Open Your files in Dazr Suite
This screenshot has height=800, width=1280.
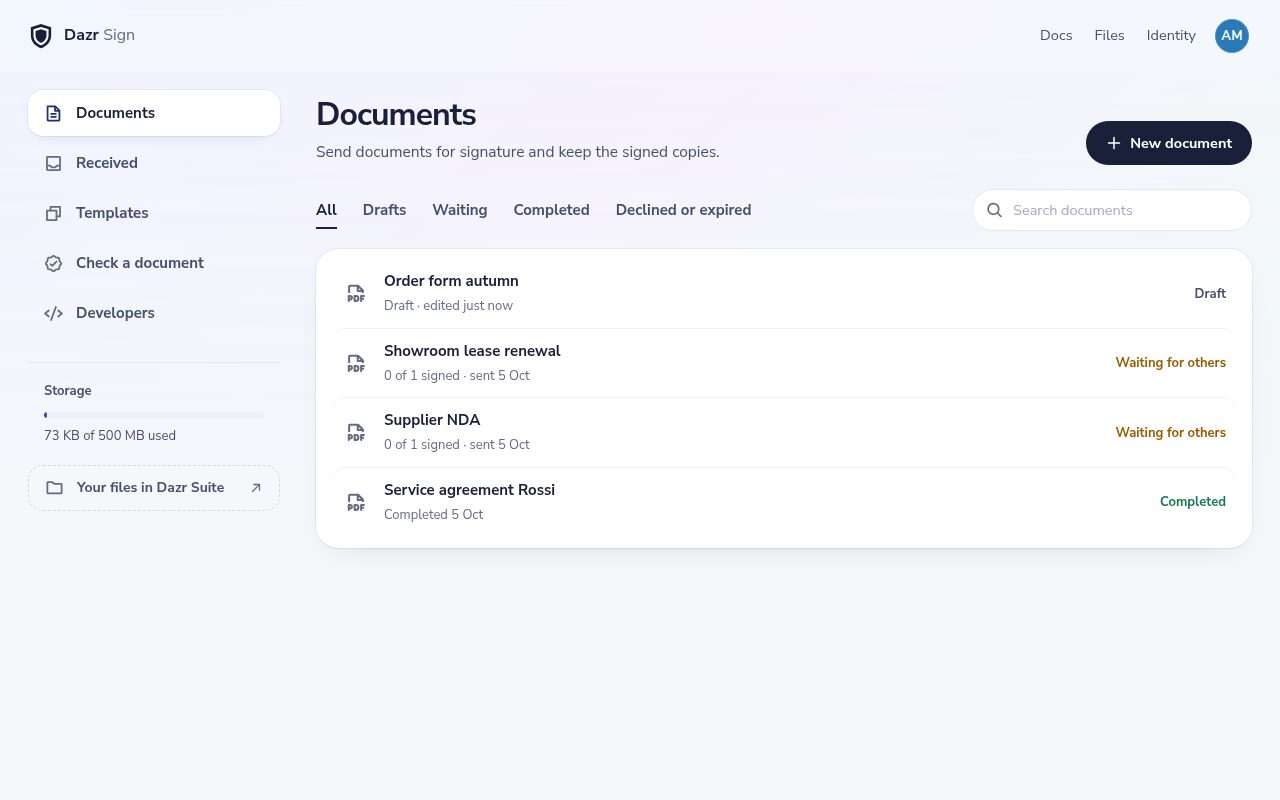click(154, 488)
